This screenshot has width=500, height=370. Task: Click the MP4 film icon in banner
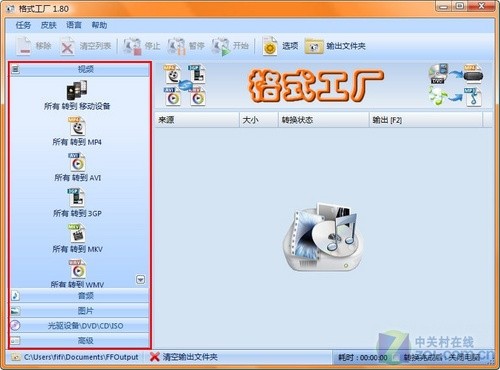click(172, 74)
